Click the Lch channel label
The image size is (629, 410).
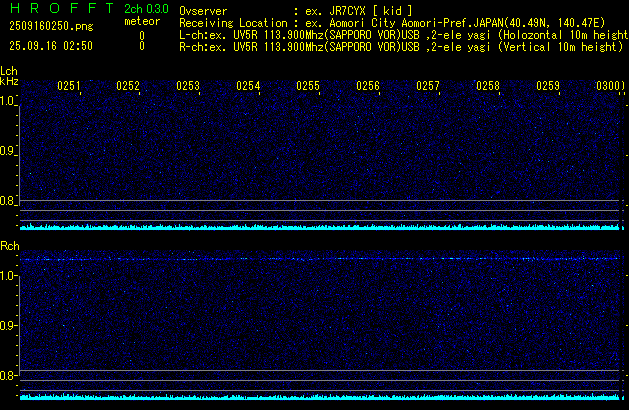pyautogui.click(x=9, y=71)
